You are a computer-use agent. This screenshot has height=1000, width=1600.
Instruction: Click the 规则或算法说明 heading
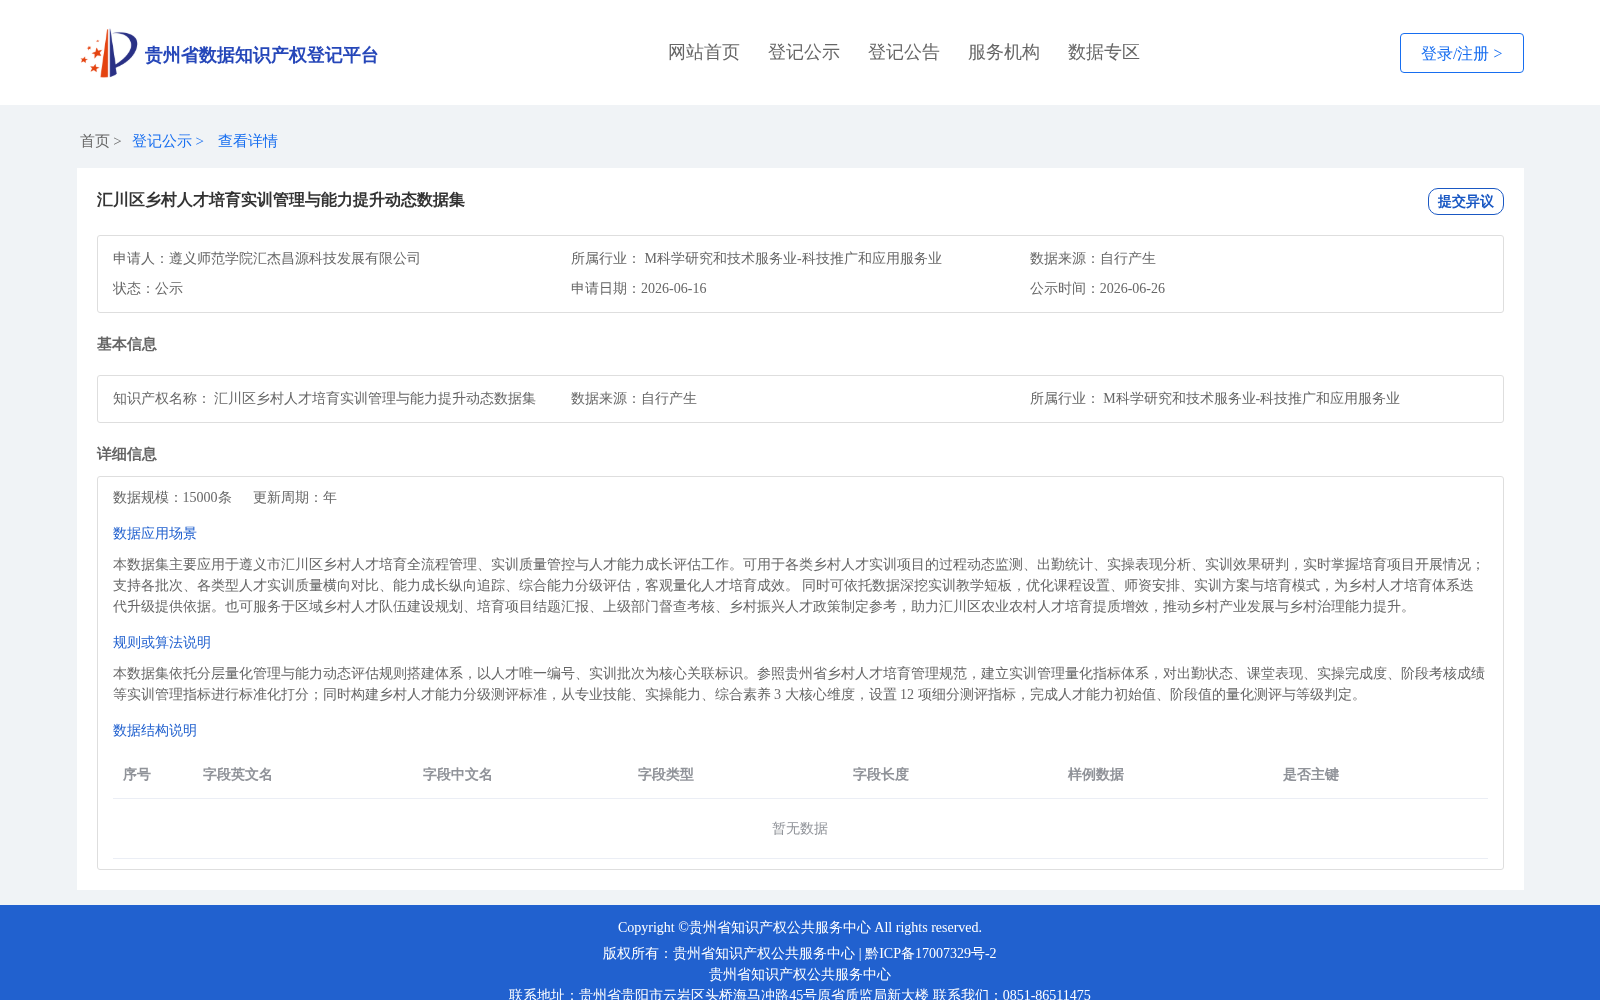[x=162, y=642]
